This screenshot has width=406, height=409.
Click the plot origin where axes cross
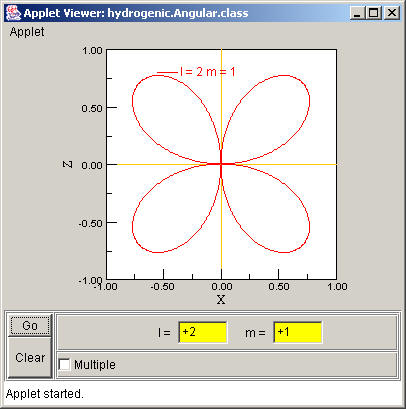coord(221,164)
